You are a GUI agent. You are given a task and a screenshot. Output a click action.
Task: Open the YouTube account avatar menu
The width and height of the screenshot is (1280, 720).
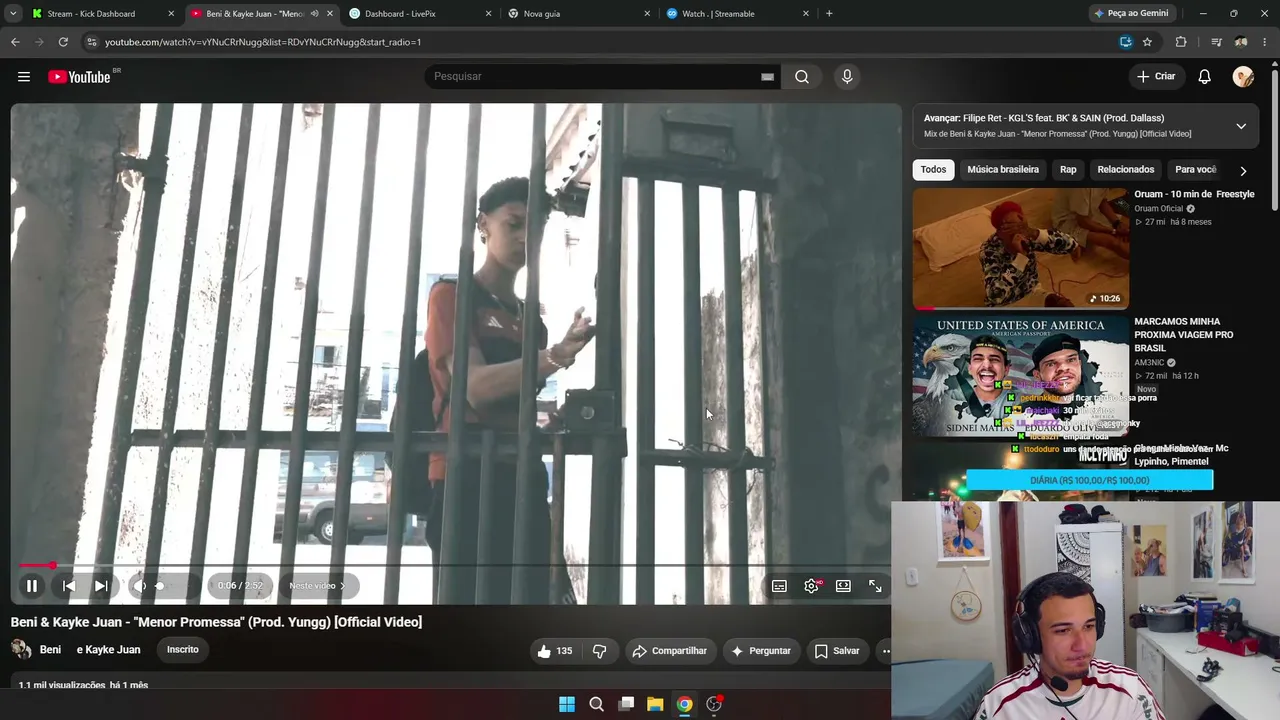click(x=1243, y=77)
